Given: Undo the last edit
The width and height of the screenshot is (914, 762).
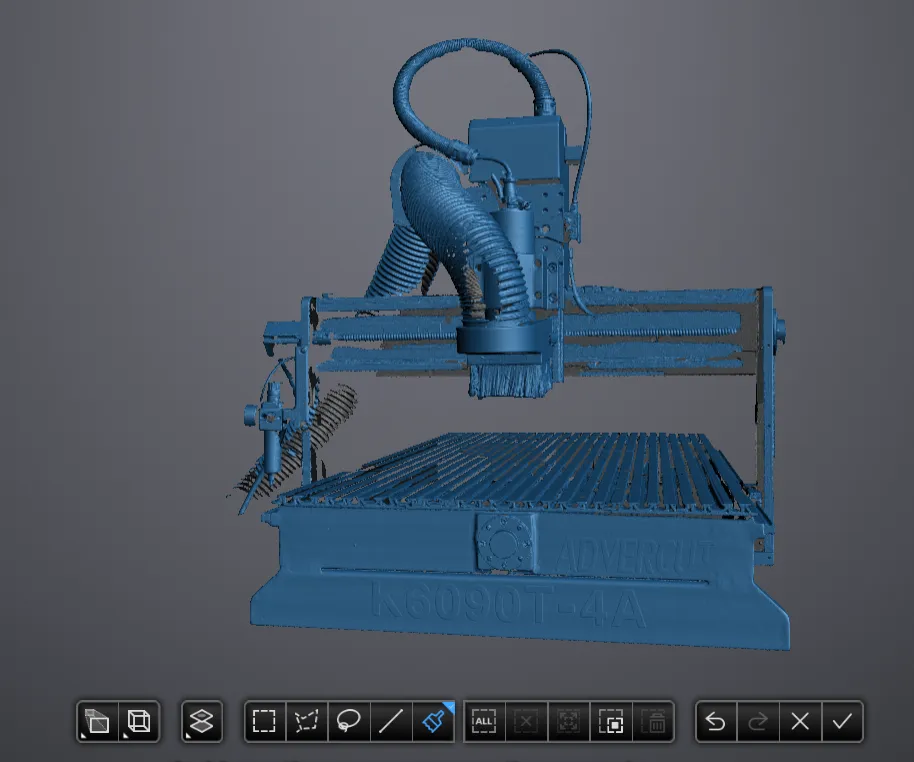Looking at the screenshot, I should tap(715, 721).
